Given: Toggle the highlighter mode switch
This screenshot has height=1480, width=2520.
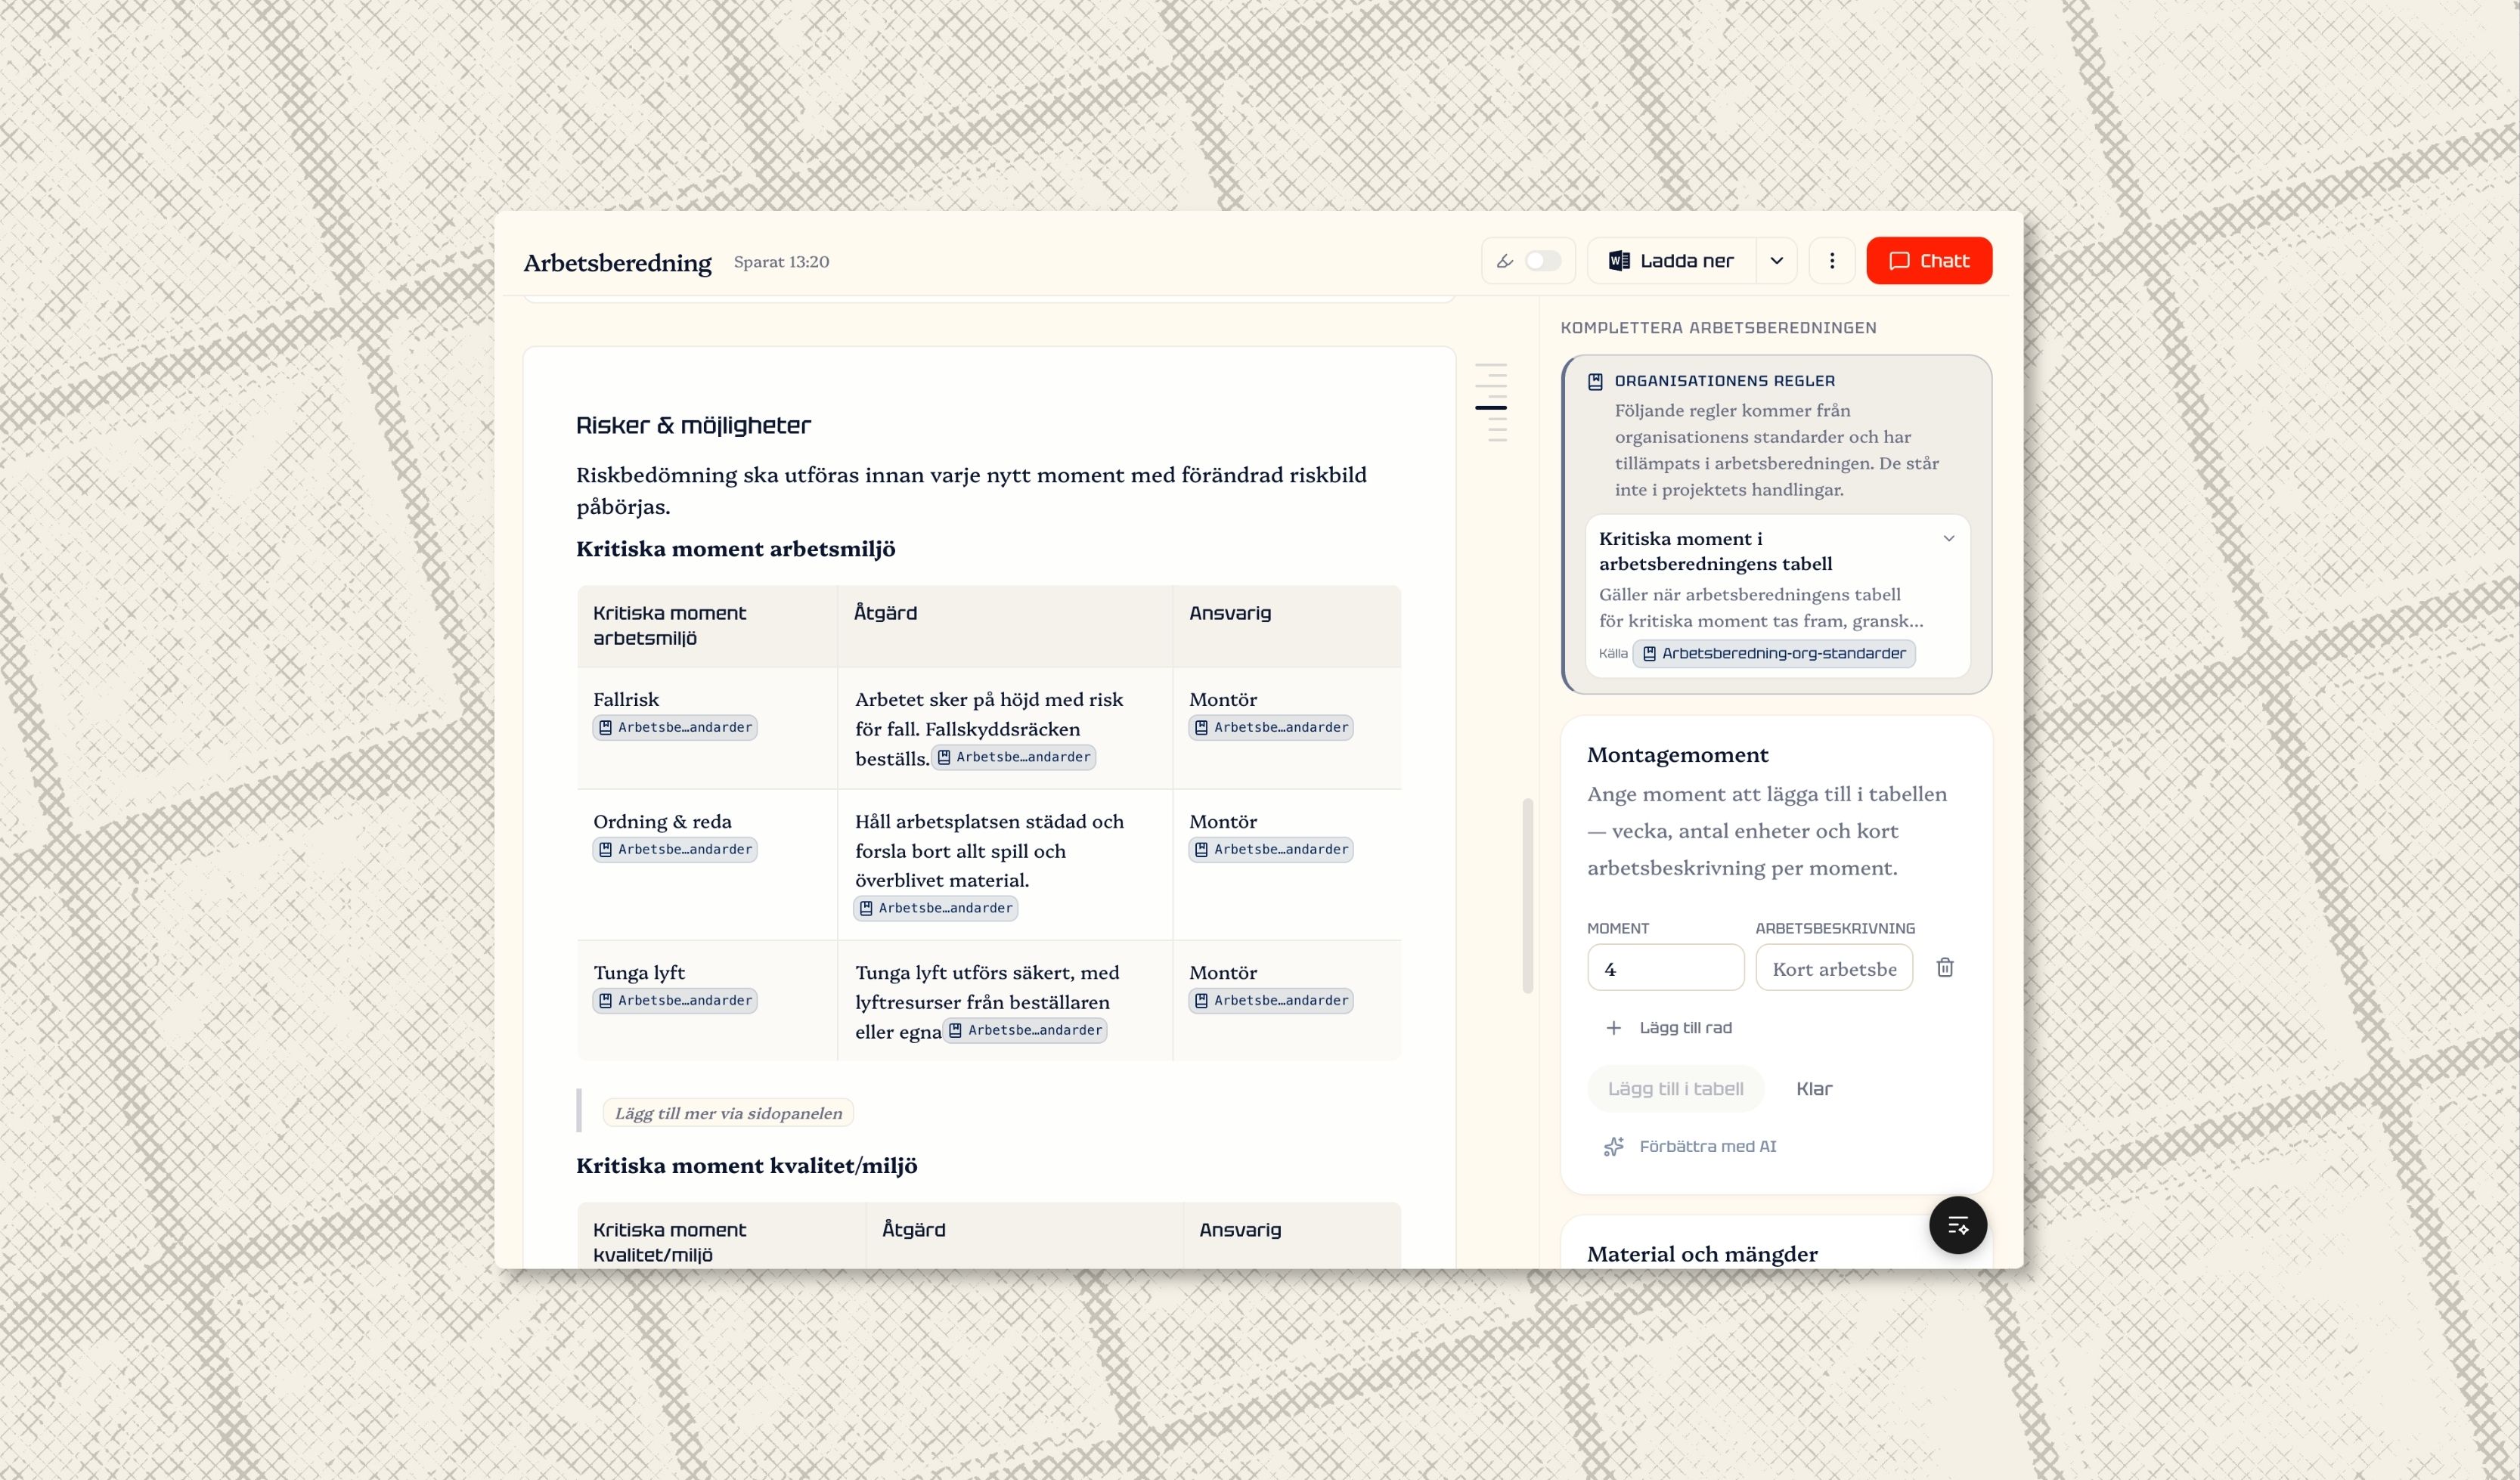Looking at the screenshot, I should pyautogui.click(x=1542, y=261).
